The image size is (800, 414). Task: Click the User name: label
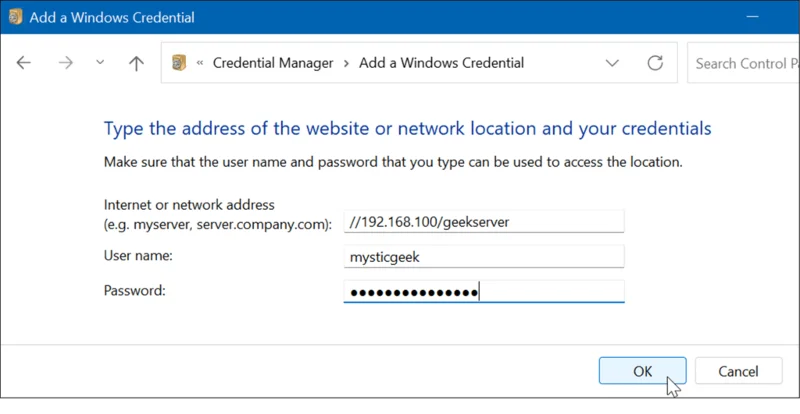coord(138,255)
